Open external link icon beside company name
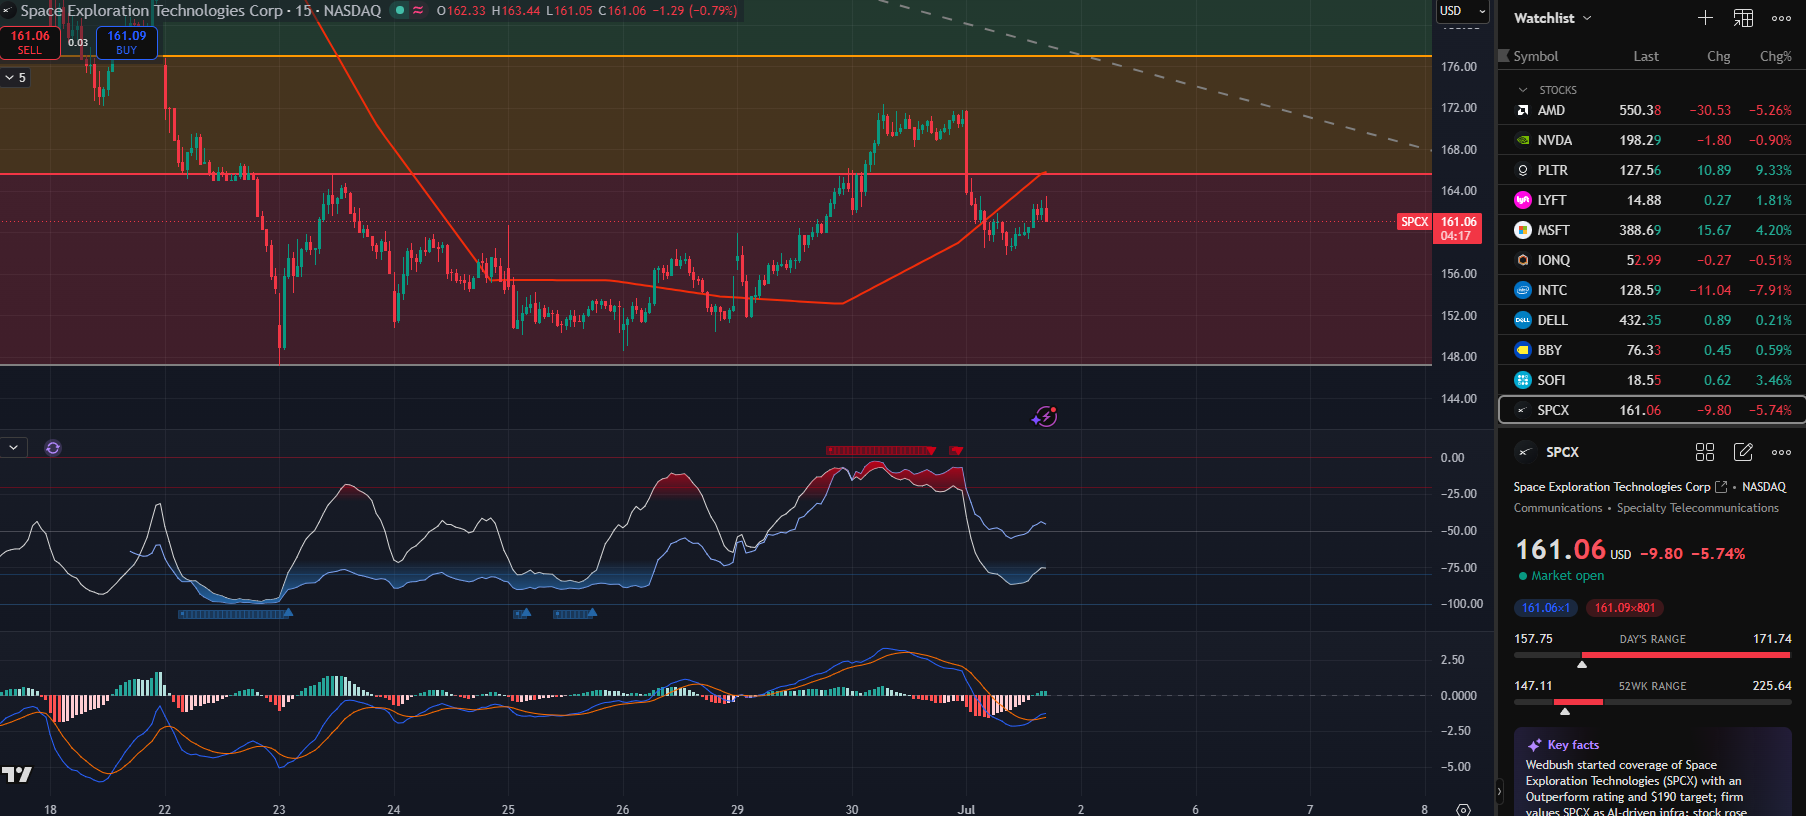 [x=1721, y=487]
